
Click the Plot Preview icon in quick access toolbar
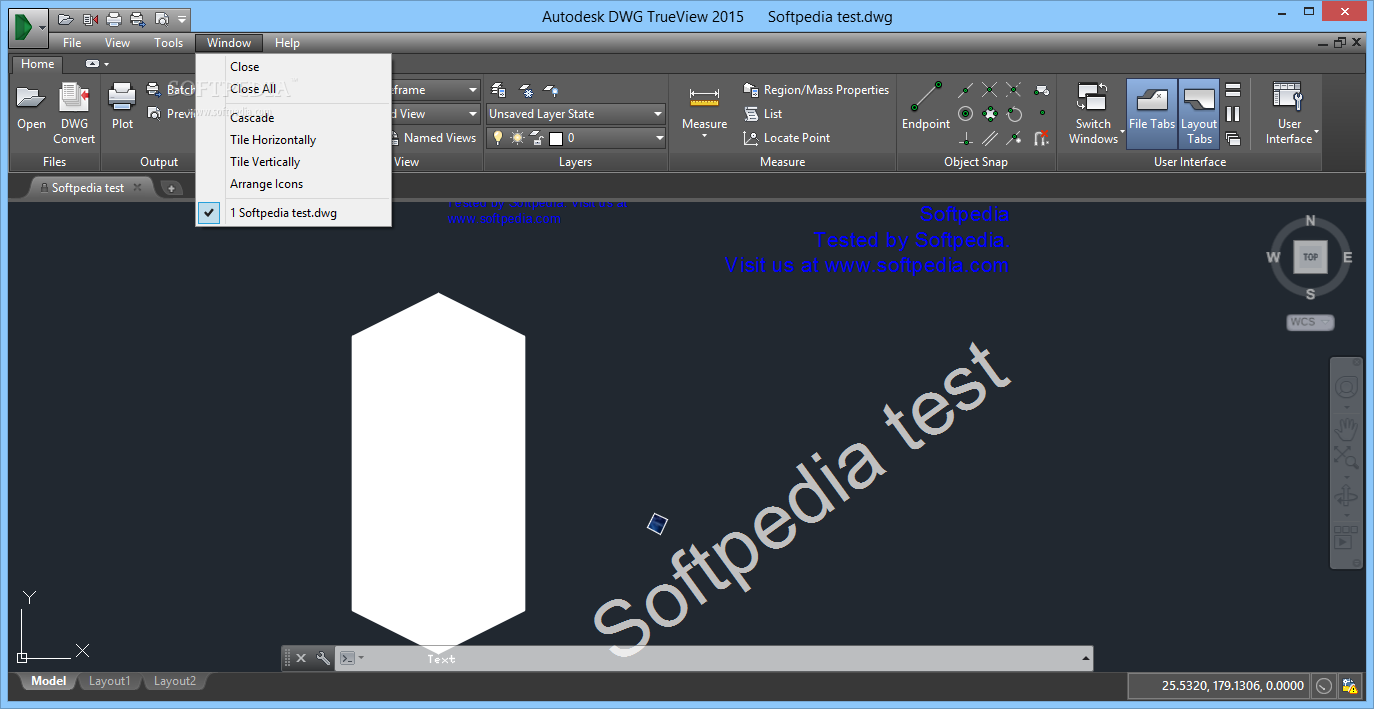point(160,18)
